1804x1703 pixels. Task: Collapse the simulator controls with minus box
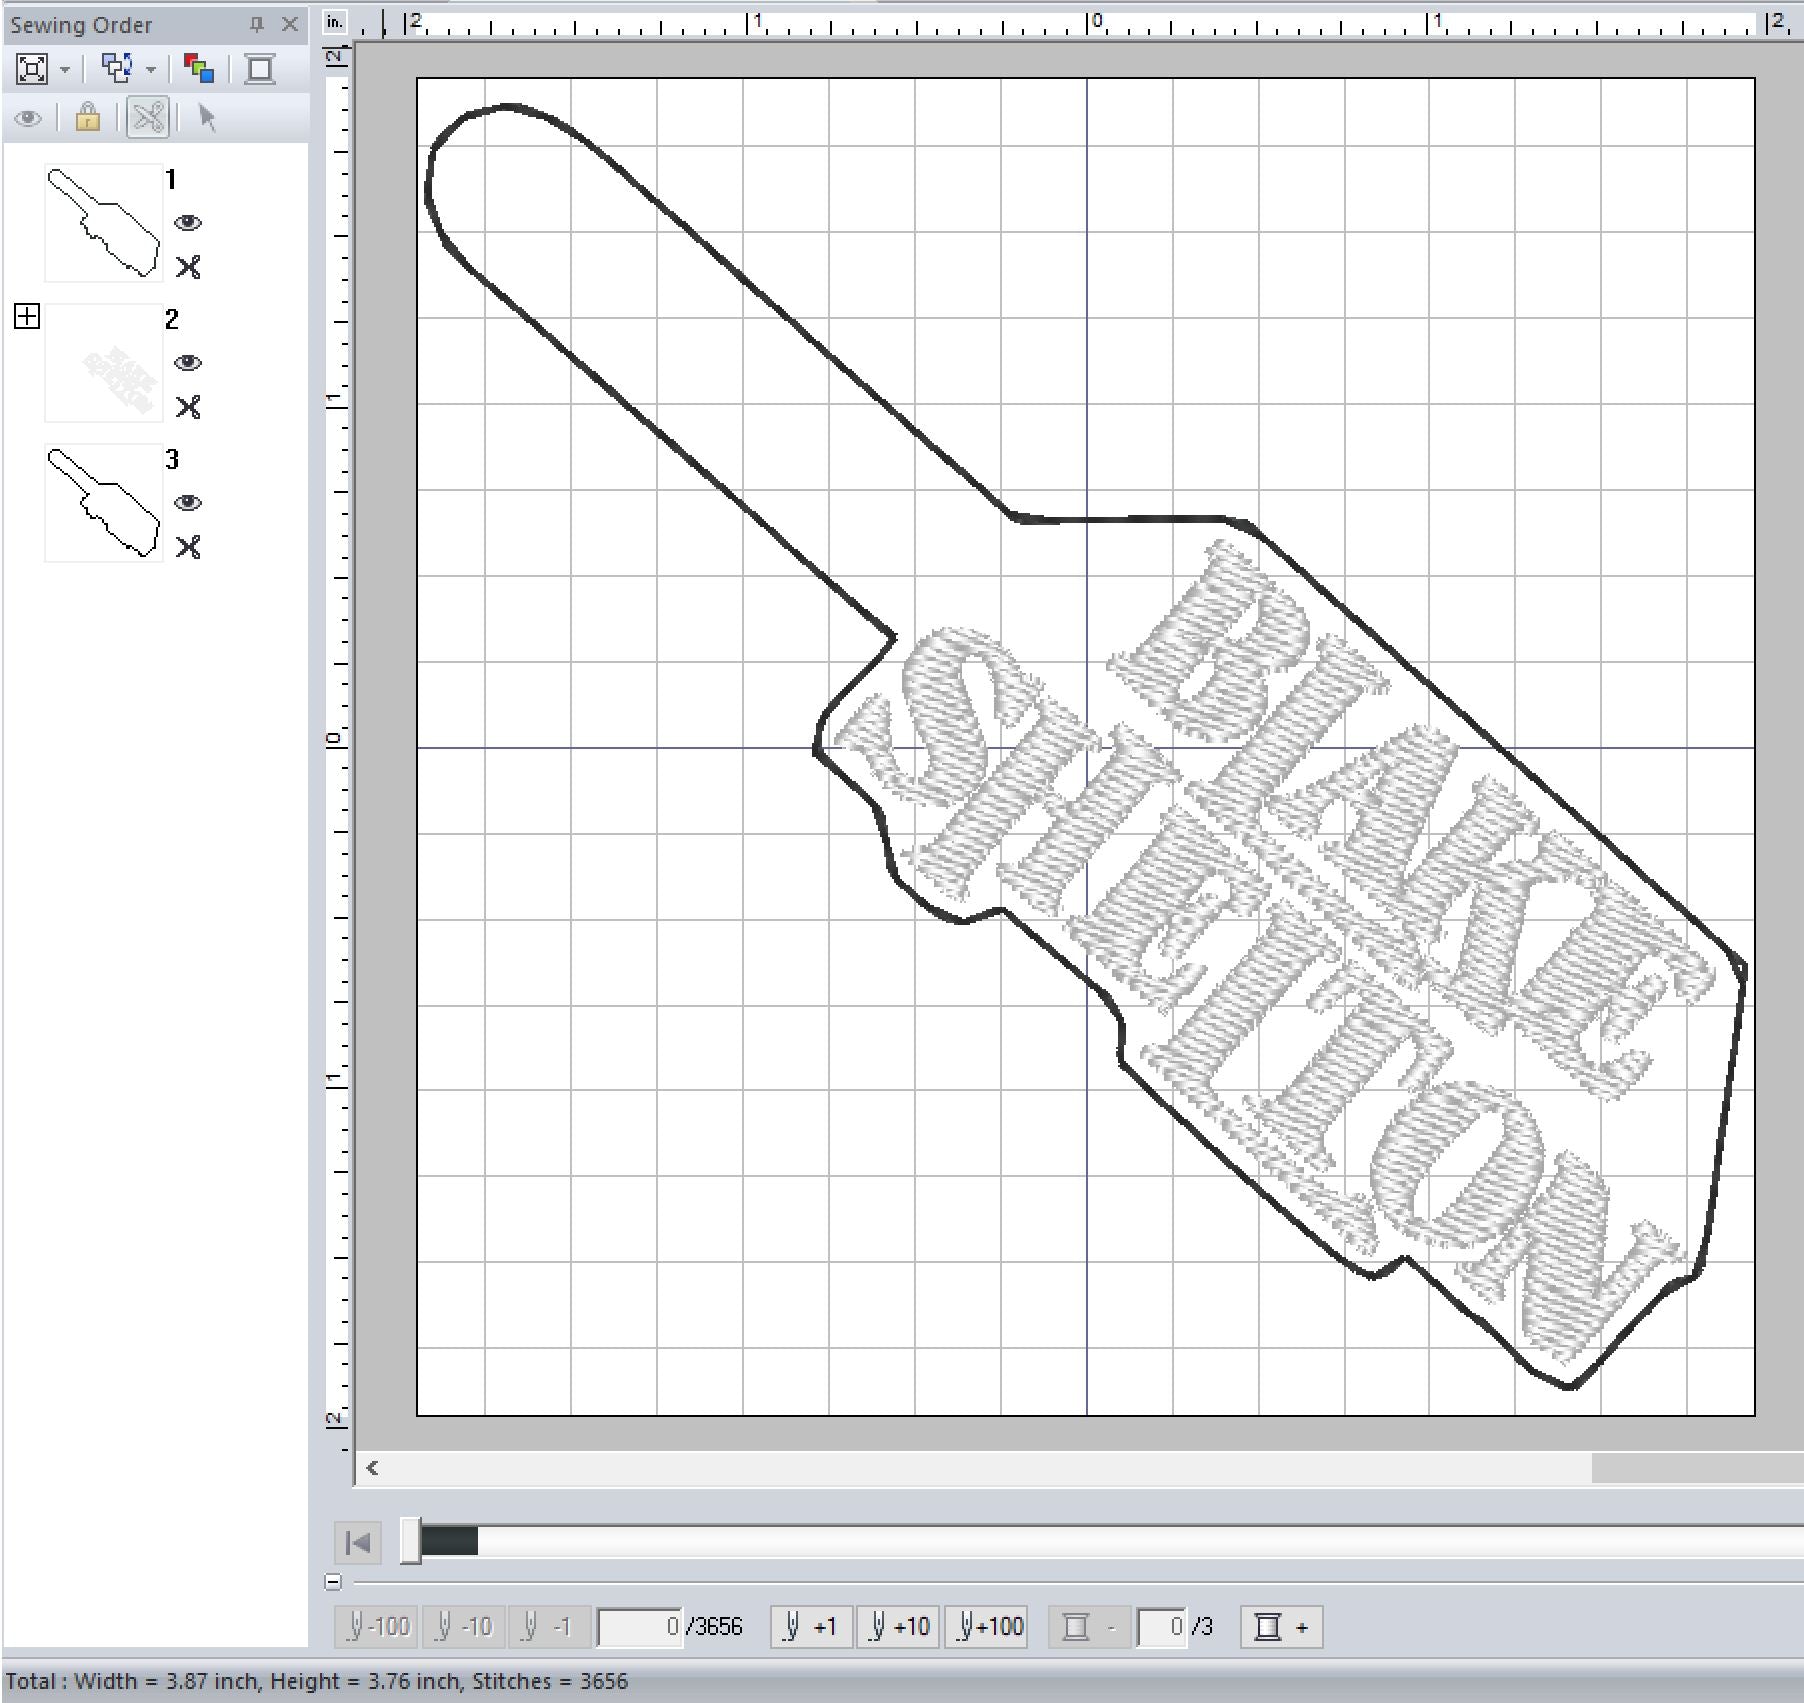pos(334,1582)
